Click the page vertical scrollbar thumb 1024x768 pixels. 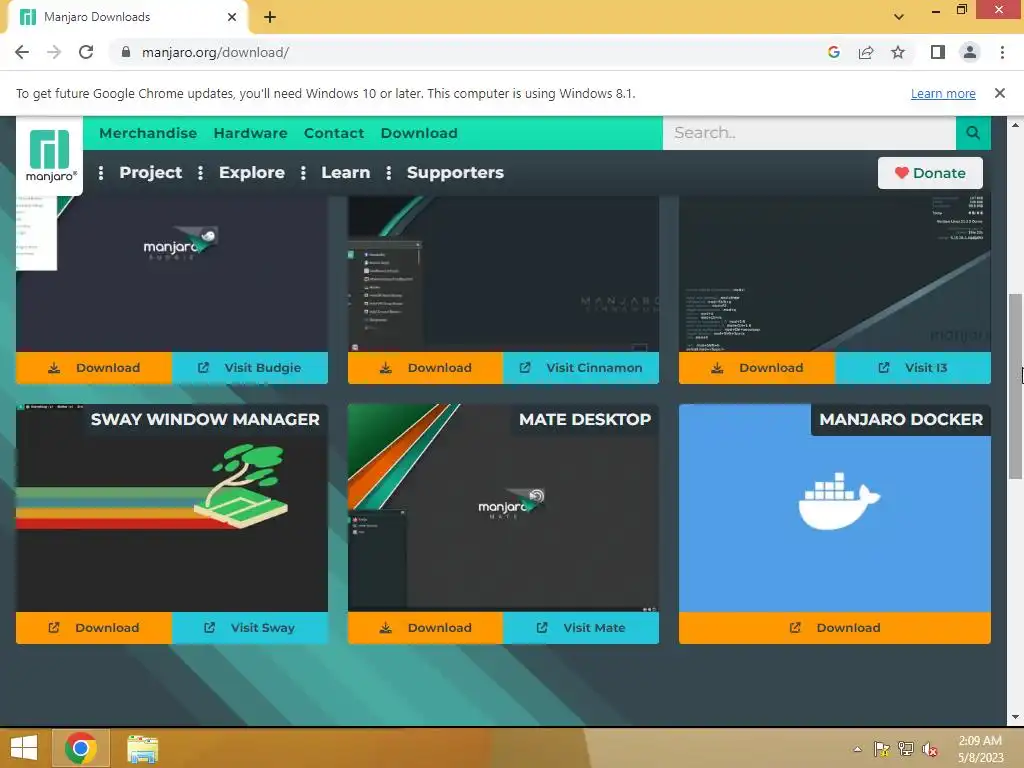tap(1015, 385)
